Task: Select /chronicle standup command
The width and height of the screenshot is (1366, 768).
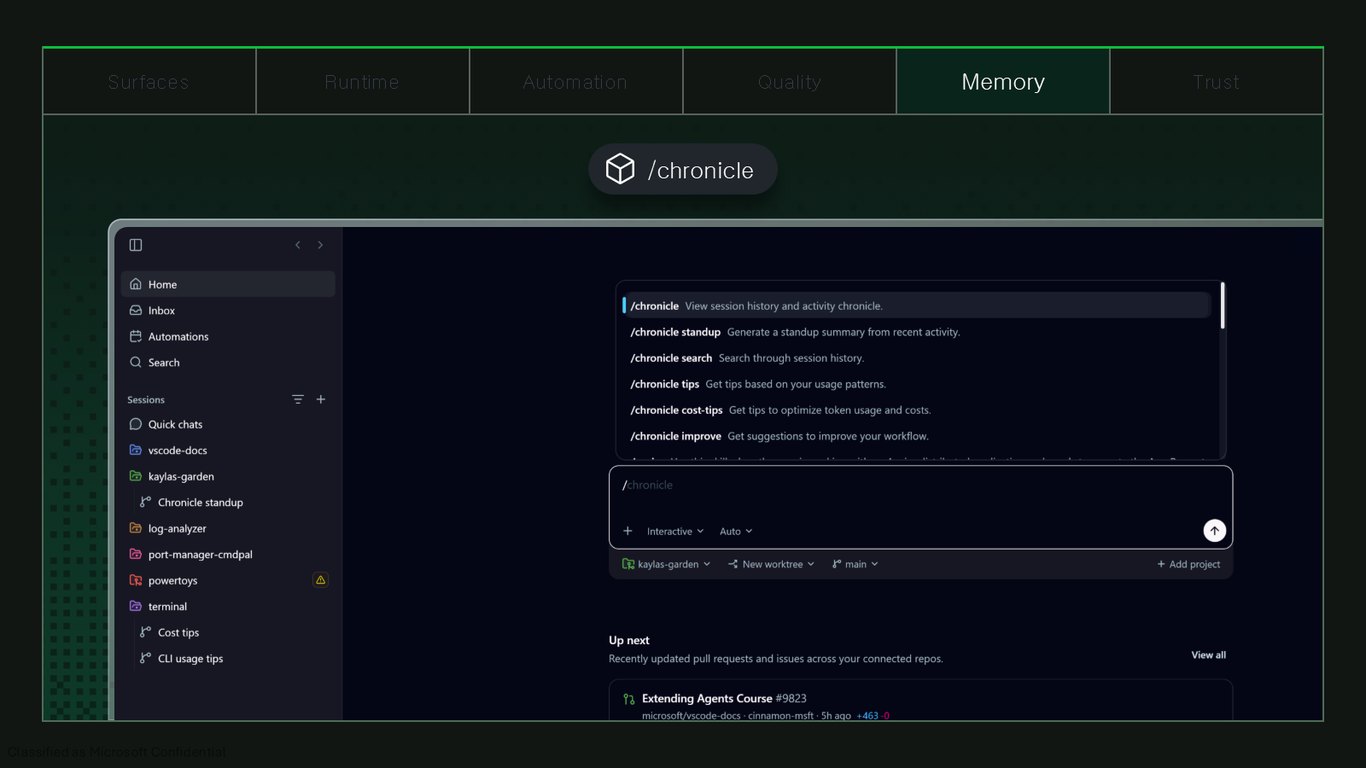Action: tap(920, 332)
